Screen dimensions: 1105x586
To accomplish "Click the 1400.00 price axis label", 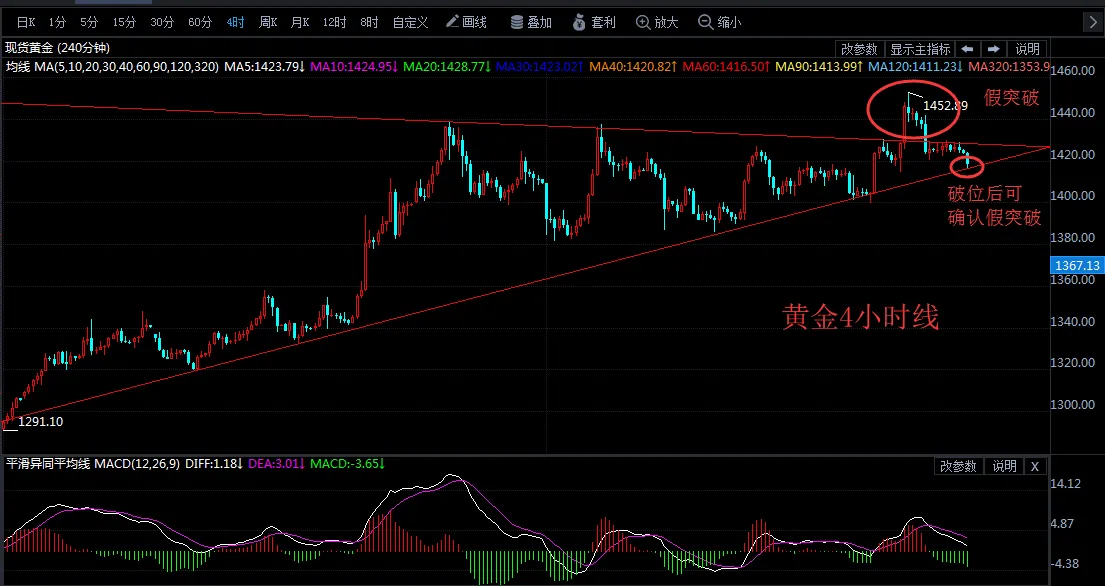I will (1075, 196).
